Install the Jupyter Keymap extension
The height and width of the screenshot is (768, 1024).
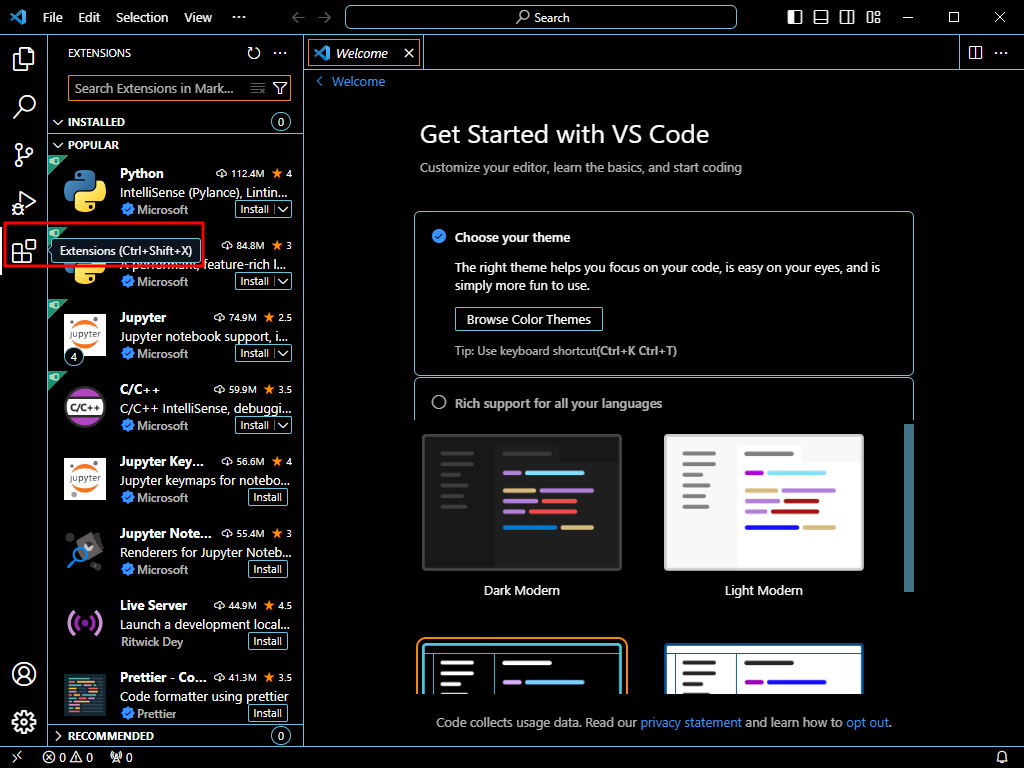click(x=268, y=497)
